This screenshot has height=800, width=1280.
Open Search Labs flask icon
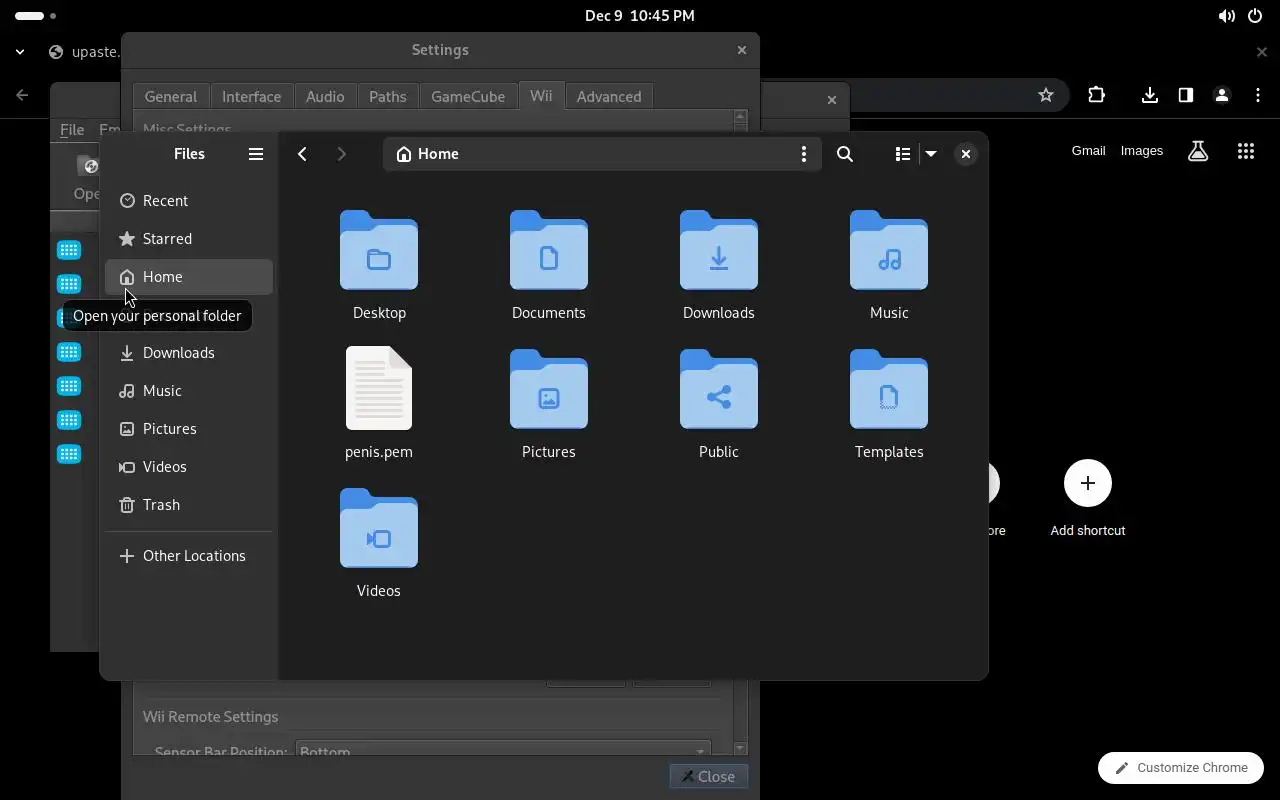click(x=1198, y=151)
